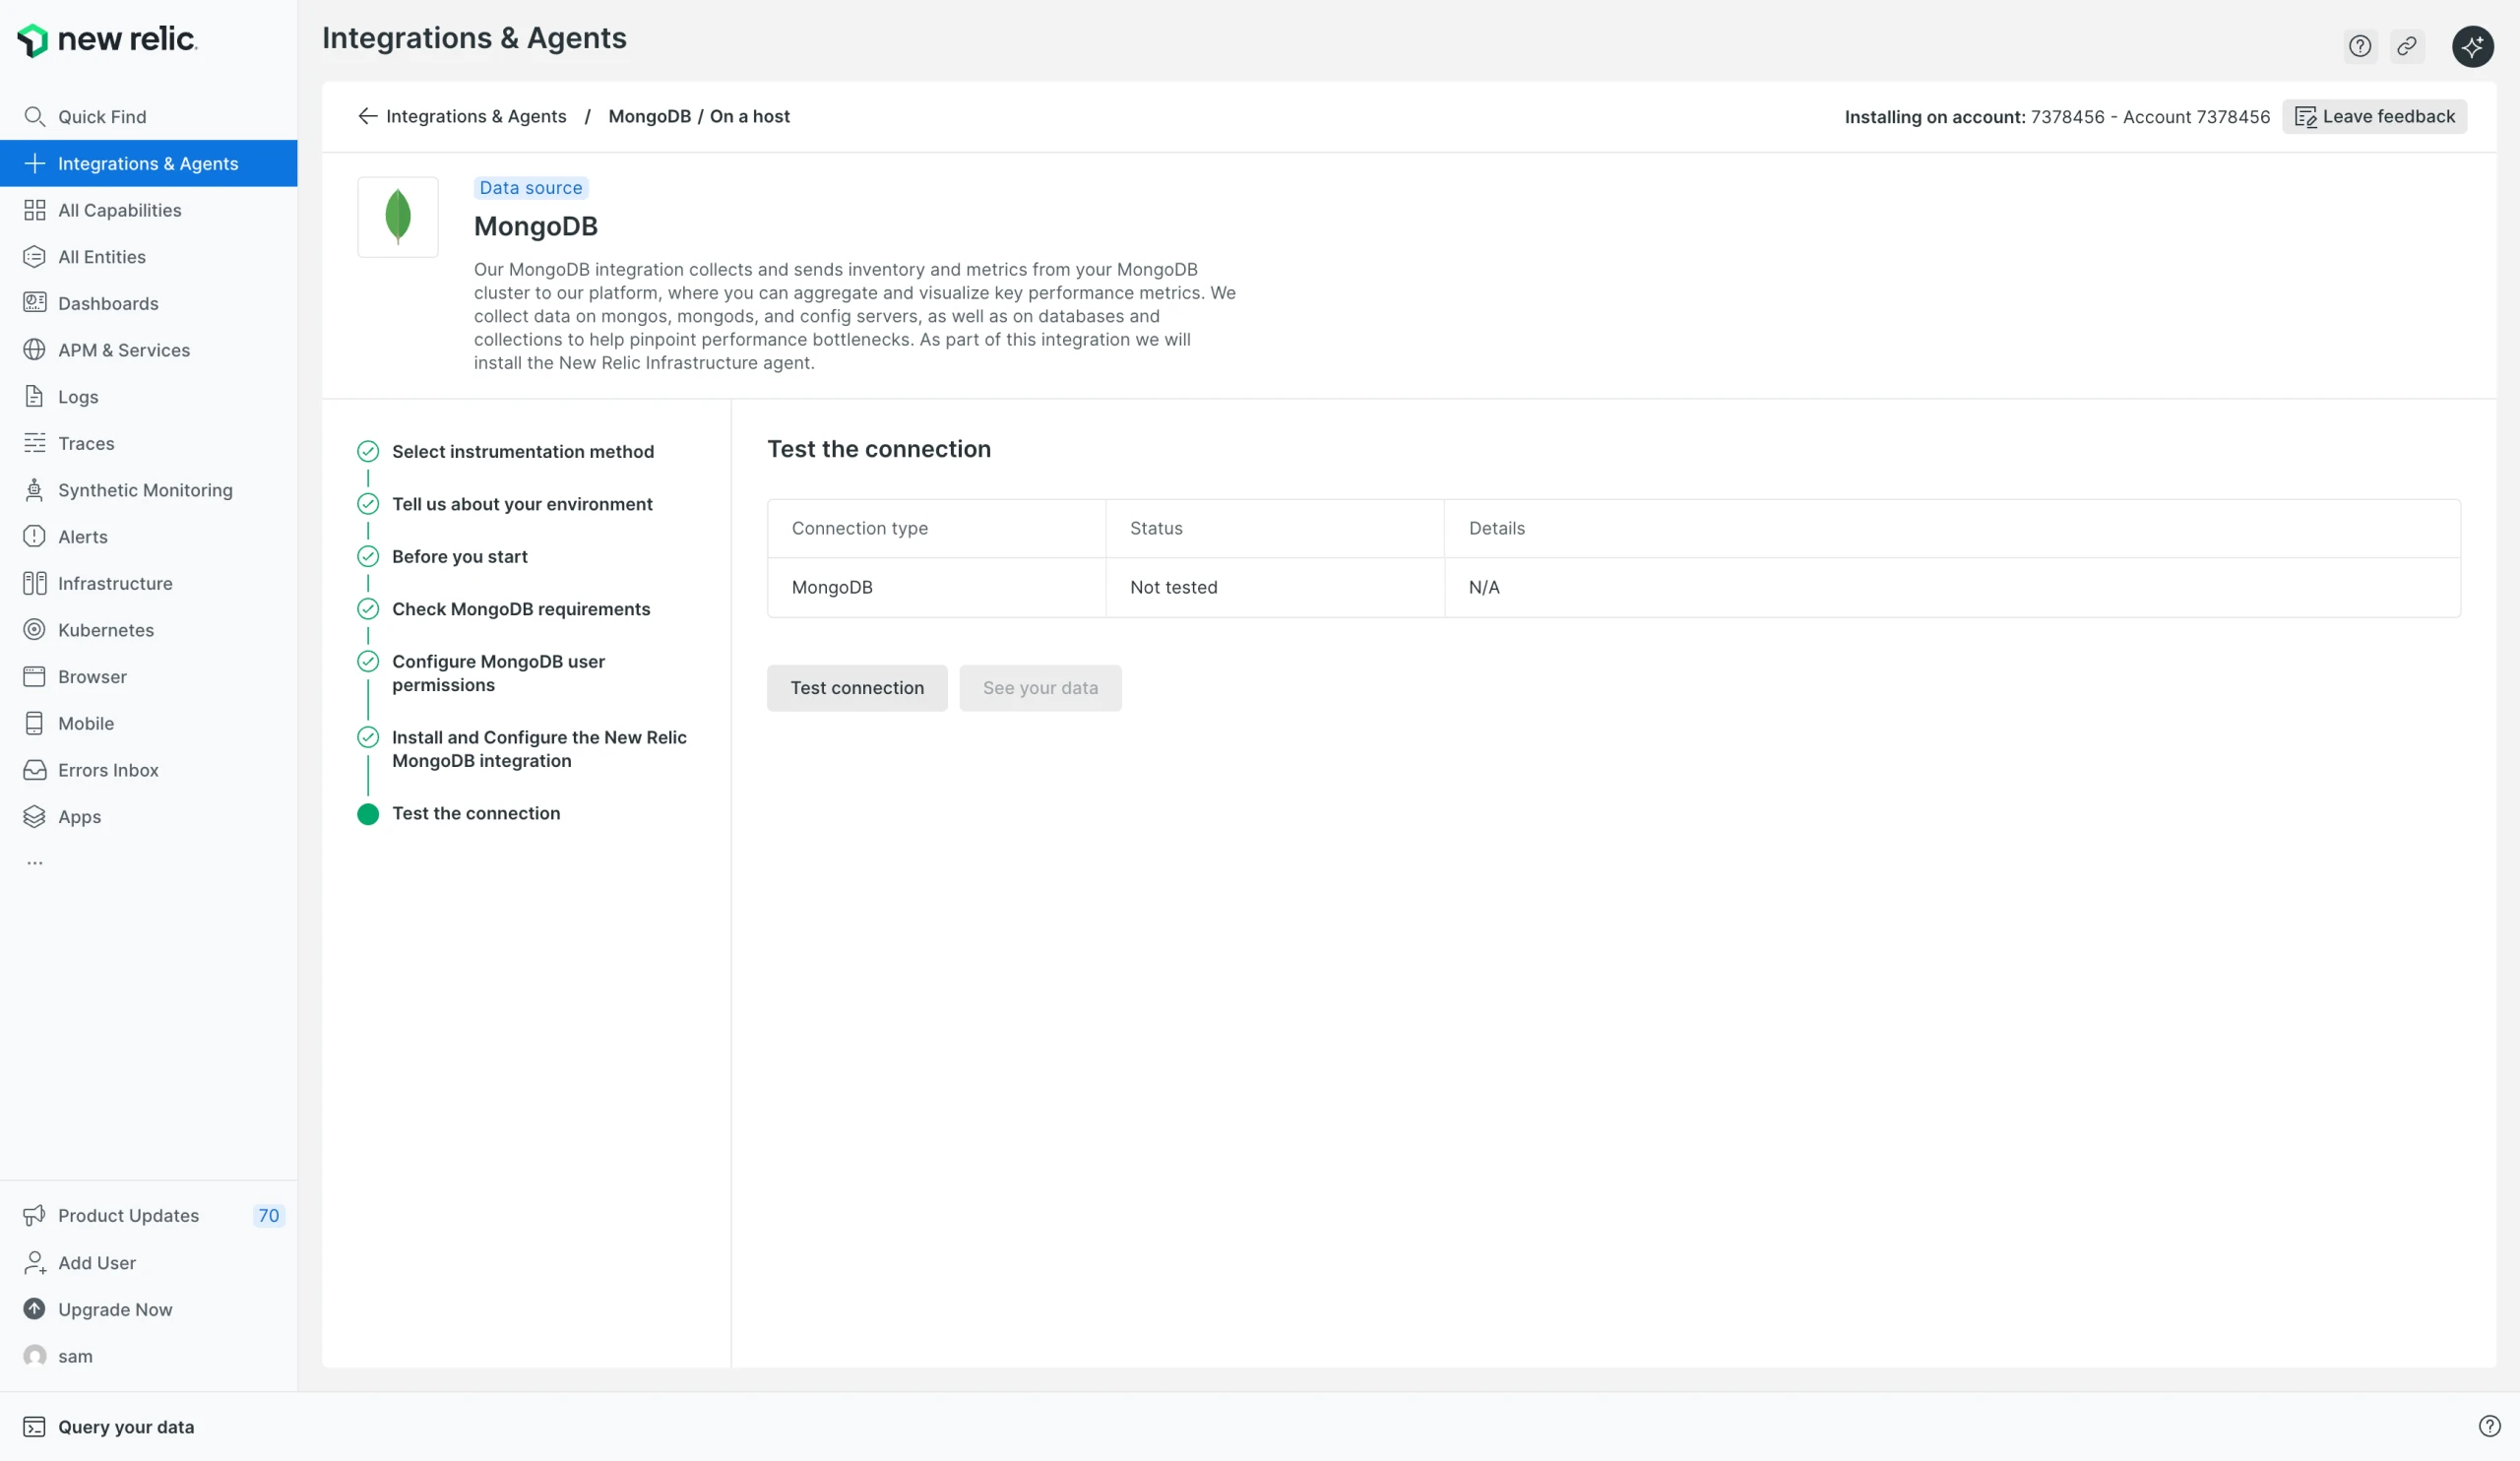
Task: Select Infrastructure in the sidebar
Action: click(149, 583)
